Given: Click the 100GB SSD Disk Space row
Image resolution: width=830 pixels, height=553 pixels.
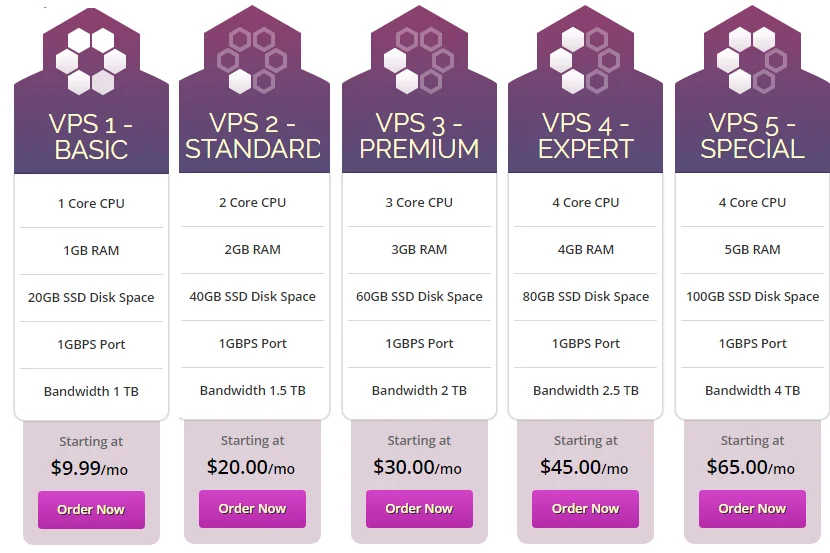Looking at the screenshot, I should (752, 297).
